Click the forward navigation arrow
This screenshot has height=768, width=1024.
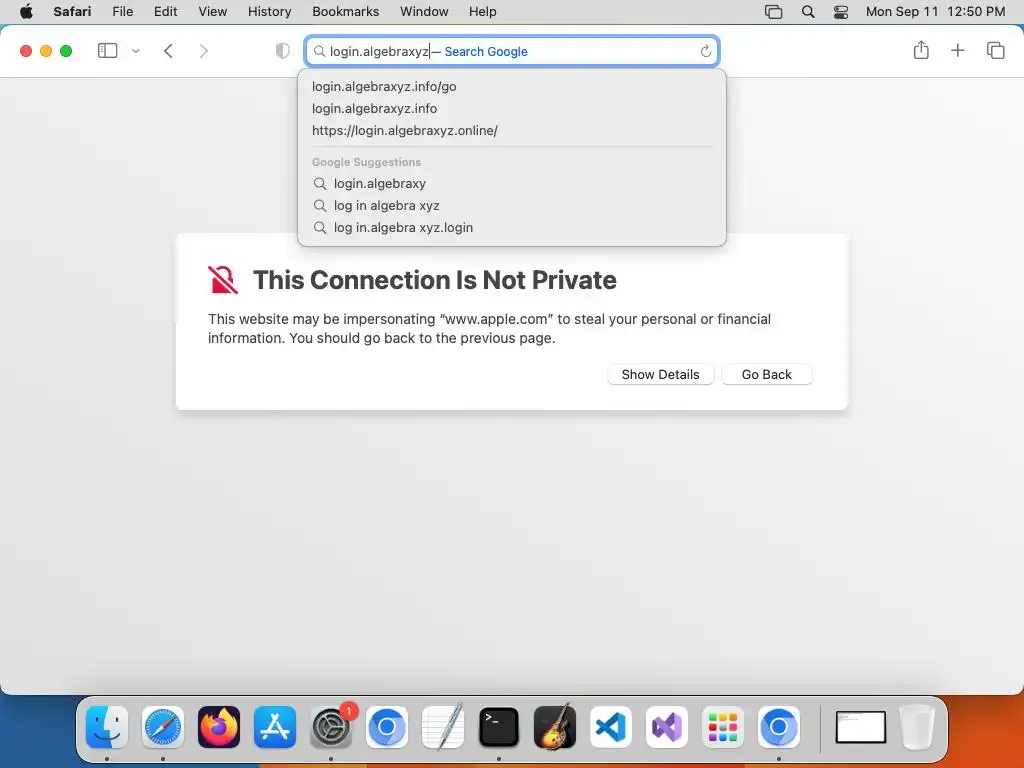coord(204,51)
